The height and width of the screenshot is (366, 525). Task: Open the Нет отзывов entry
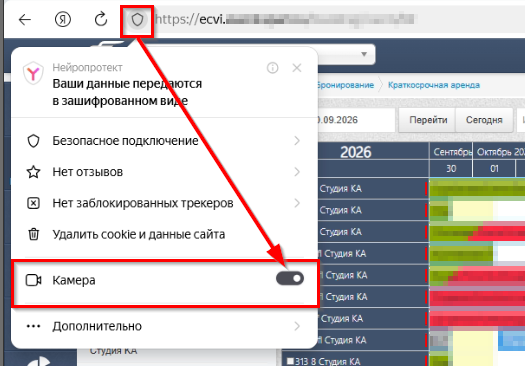[164, 172]
